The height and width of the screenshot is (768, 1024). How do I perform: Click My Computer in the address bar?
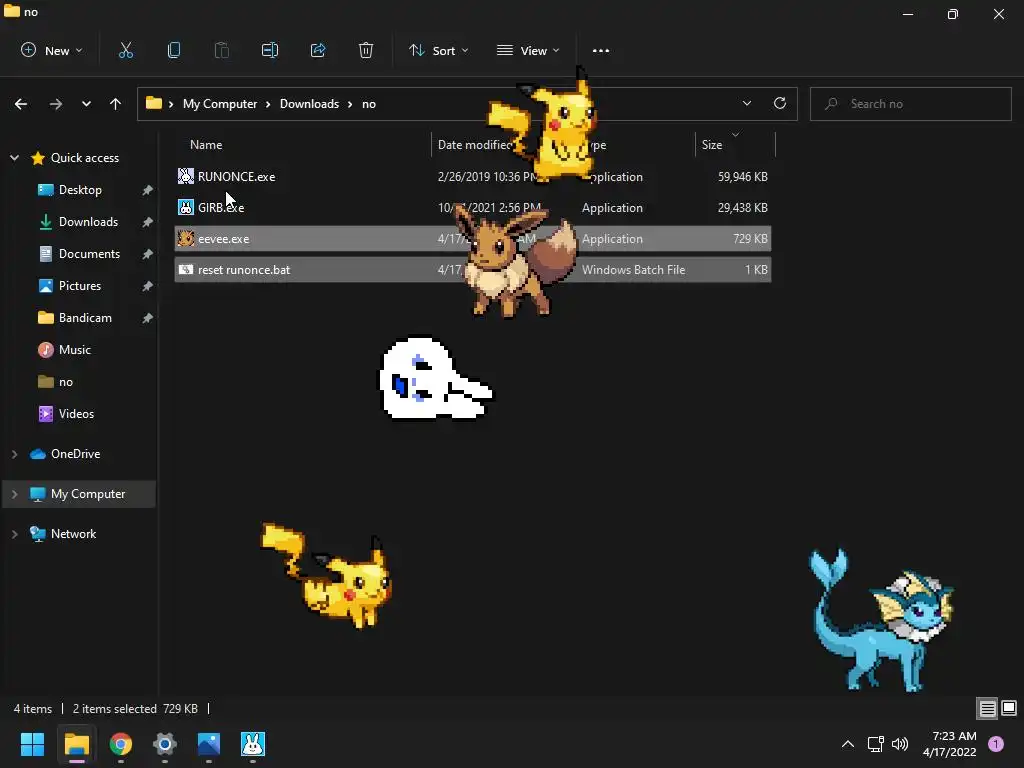point(220,104)
